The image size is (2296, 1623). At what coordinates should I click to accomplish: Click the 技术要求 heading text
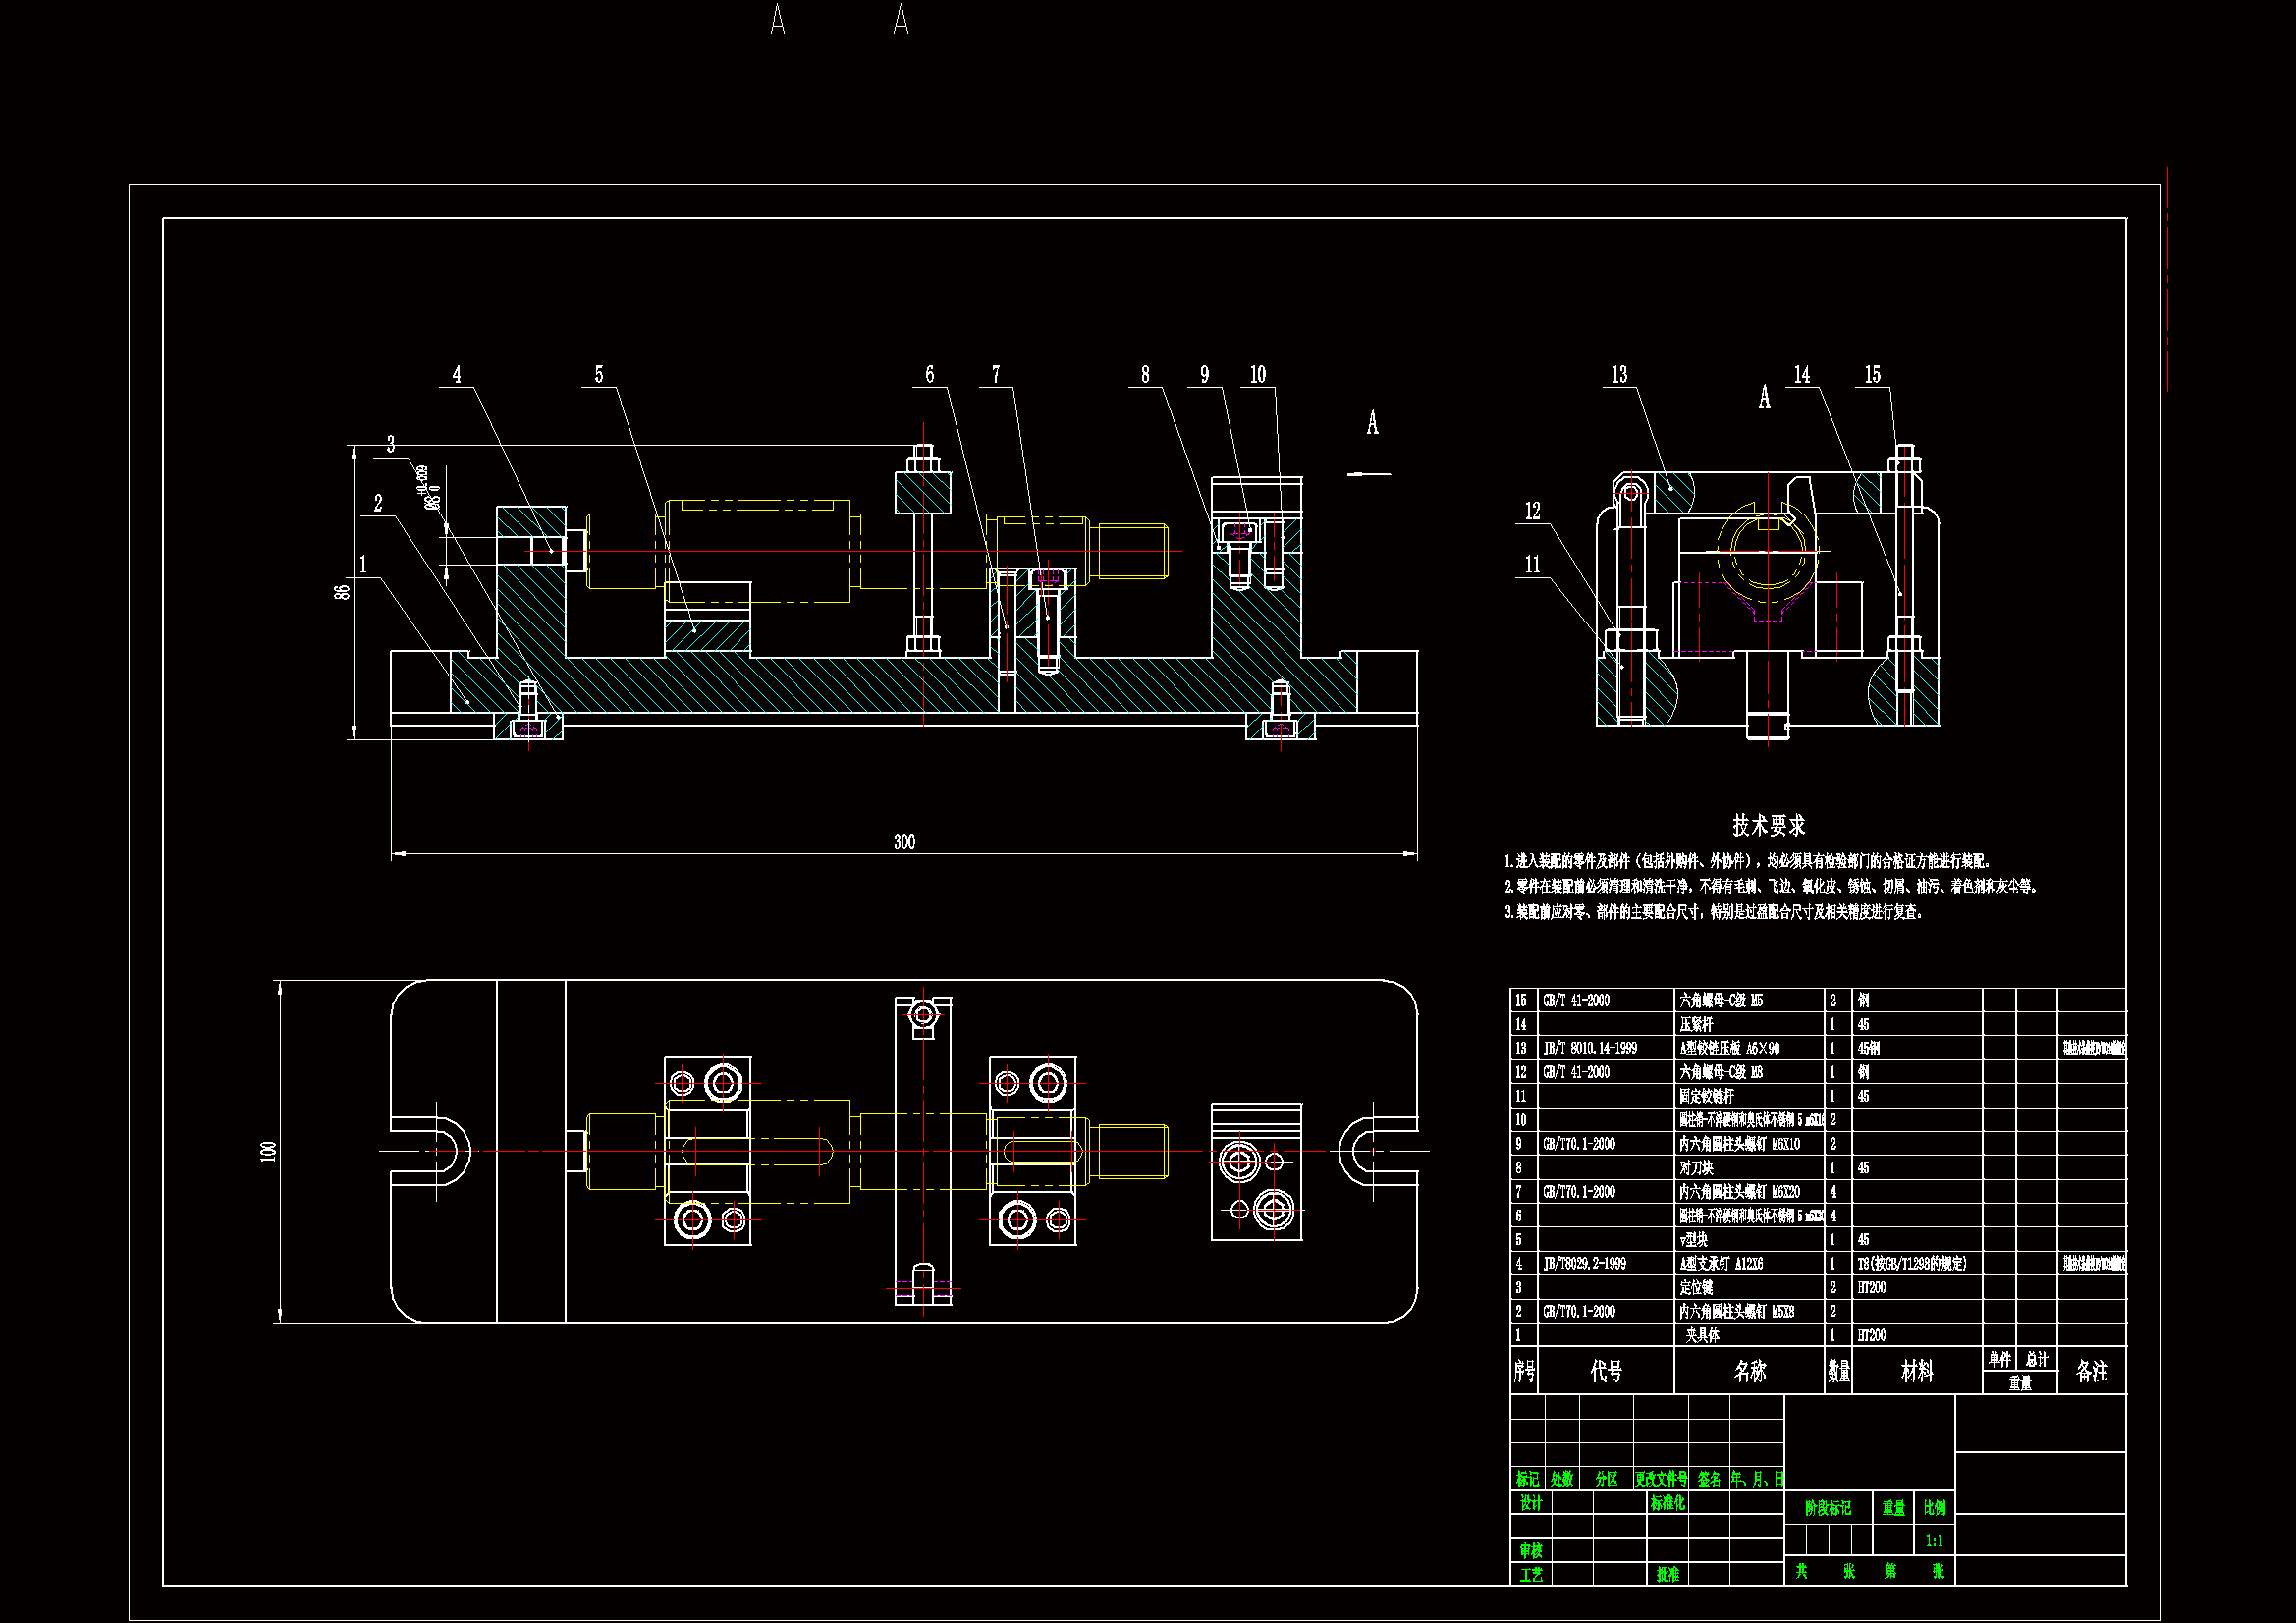1768,825
